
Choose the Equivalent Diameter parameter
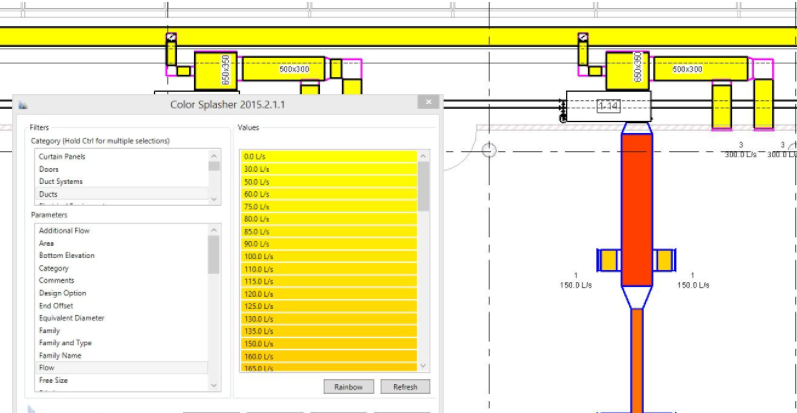(121, 318)
